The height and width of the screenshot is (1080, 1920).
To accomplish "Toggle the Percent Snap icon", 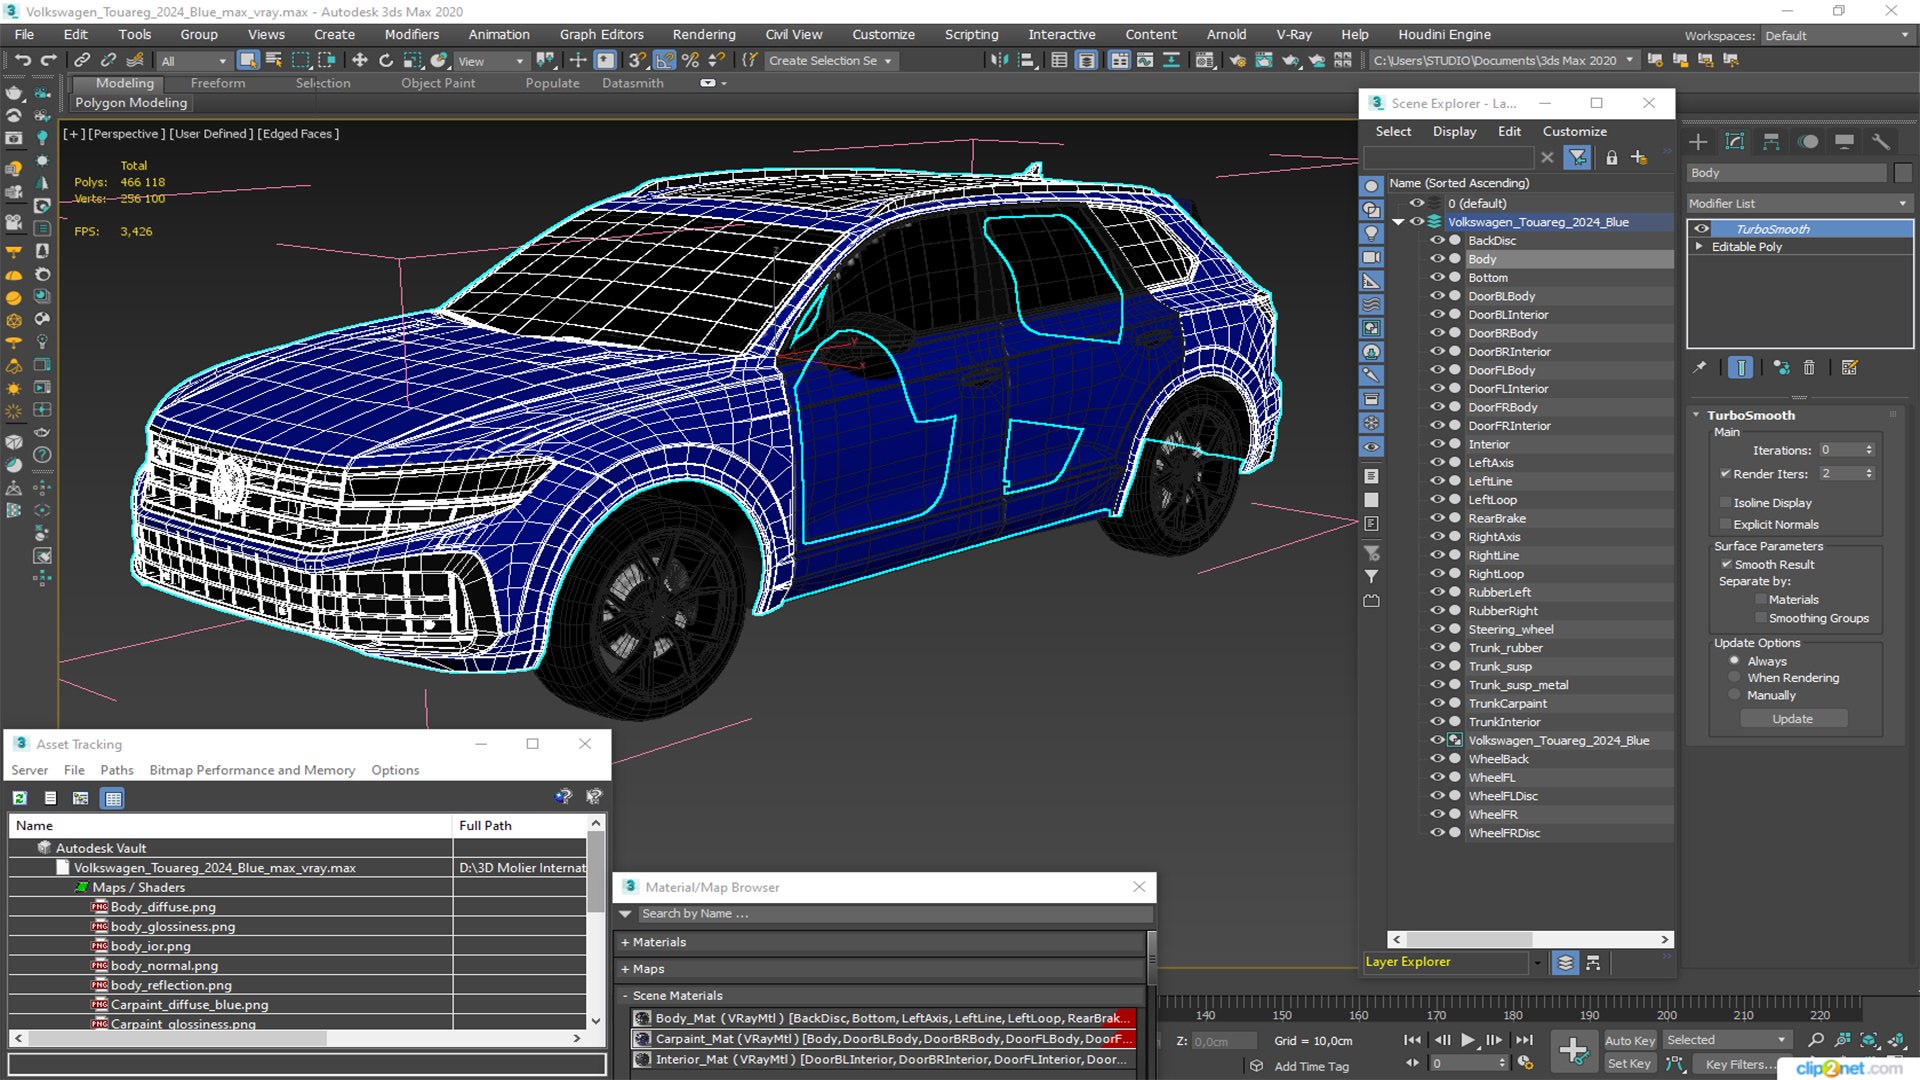I will tap(690, 61).
